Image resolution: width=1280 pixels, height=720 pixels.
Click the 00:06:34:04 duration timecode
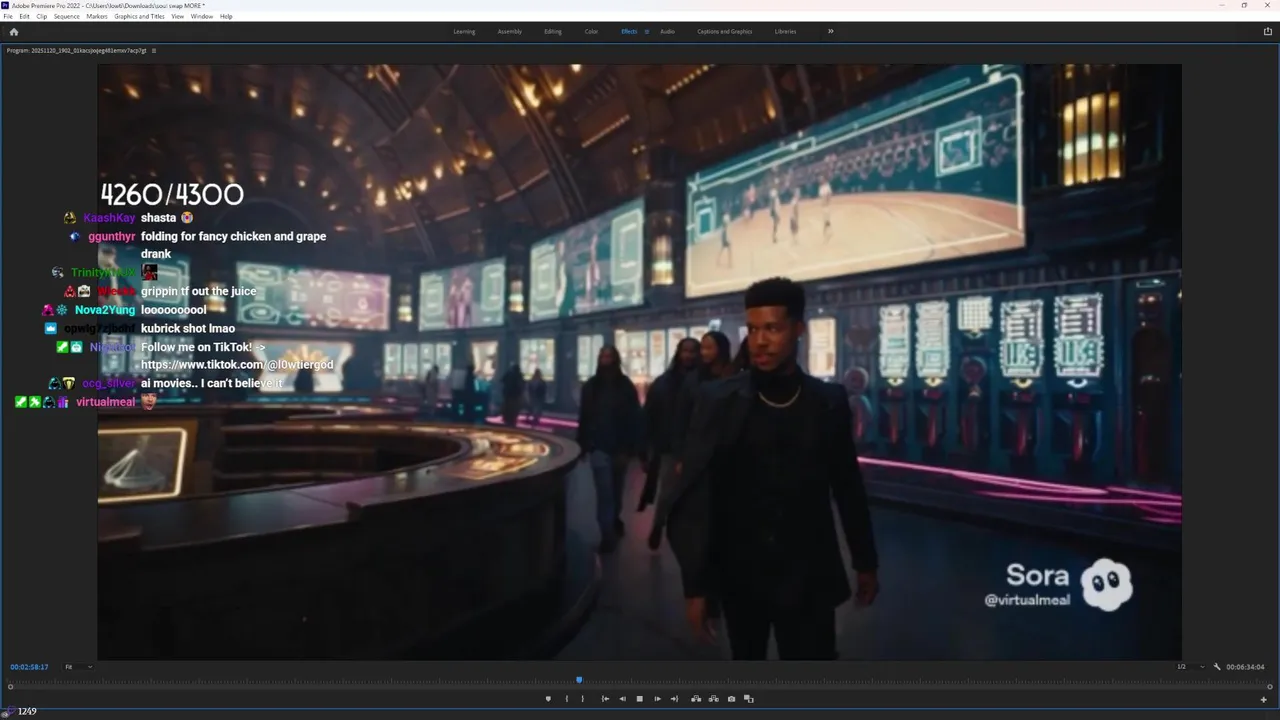pyautogui.click(x=1246, y=667)
